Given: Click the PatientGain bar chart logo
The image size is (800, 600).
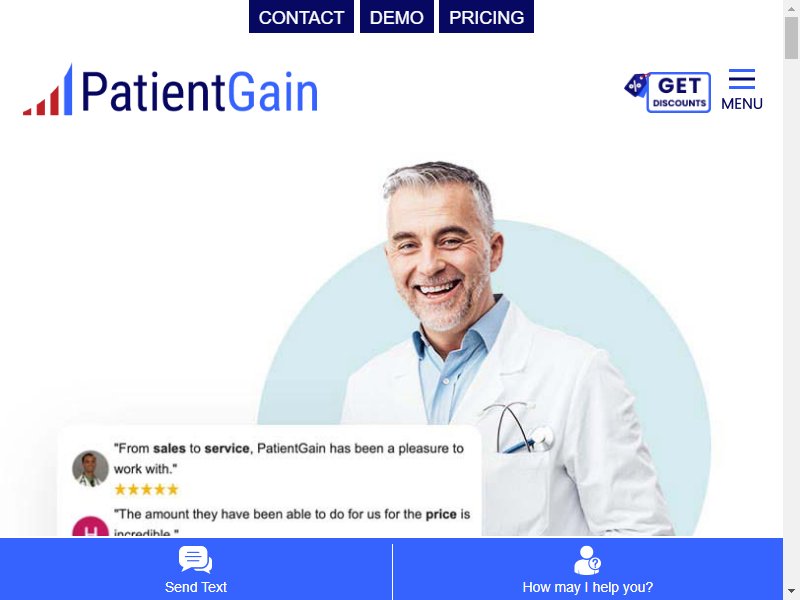Looking at the screenshot, I should click(x=48, y=90).
